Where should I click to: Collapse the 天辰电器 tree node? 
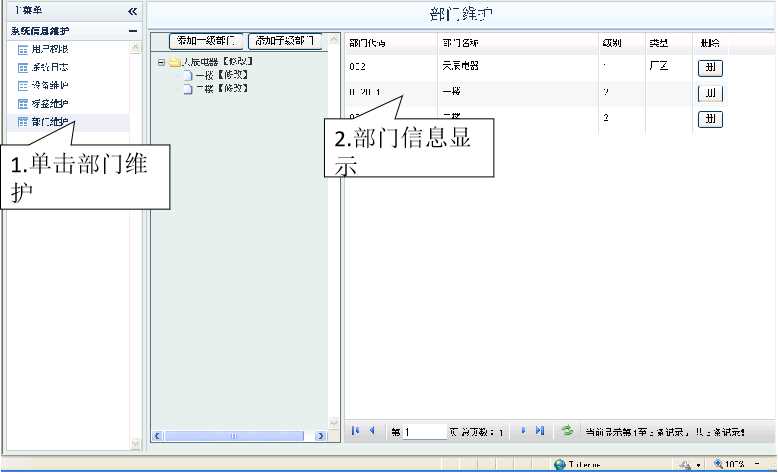pos(161,62)
